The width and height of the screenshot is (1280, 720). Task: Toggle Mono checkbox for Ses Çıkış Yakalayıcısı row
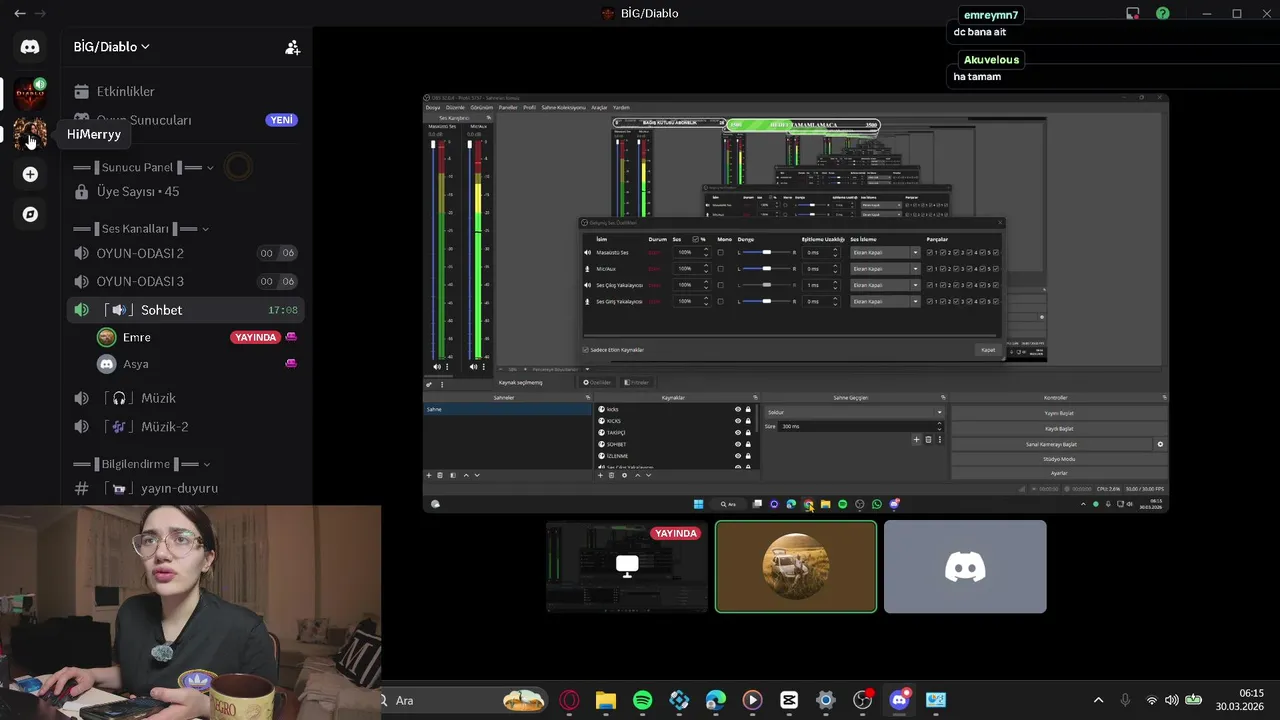pos(721,285)
